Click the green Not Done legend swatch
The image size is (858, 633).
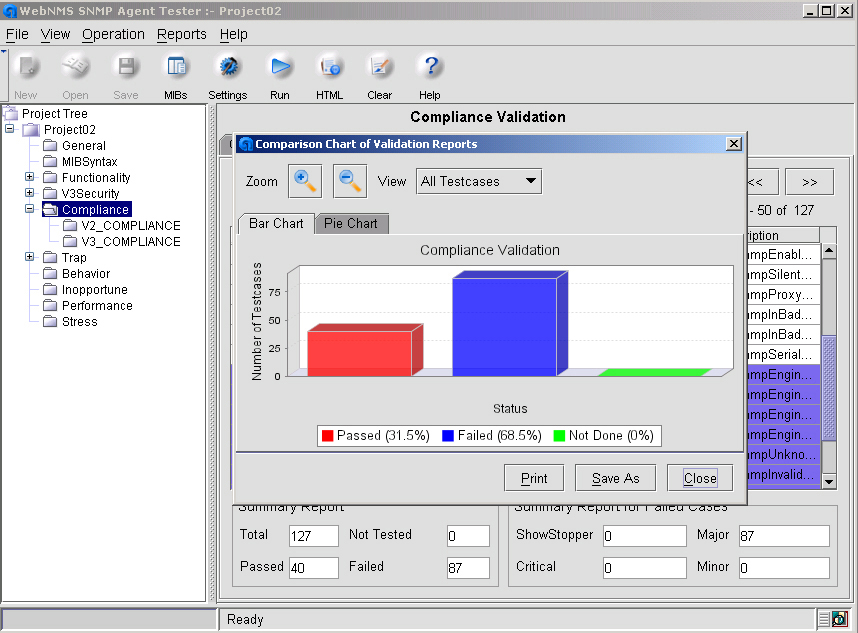(x=559, y=436)
